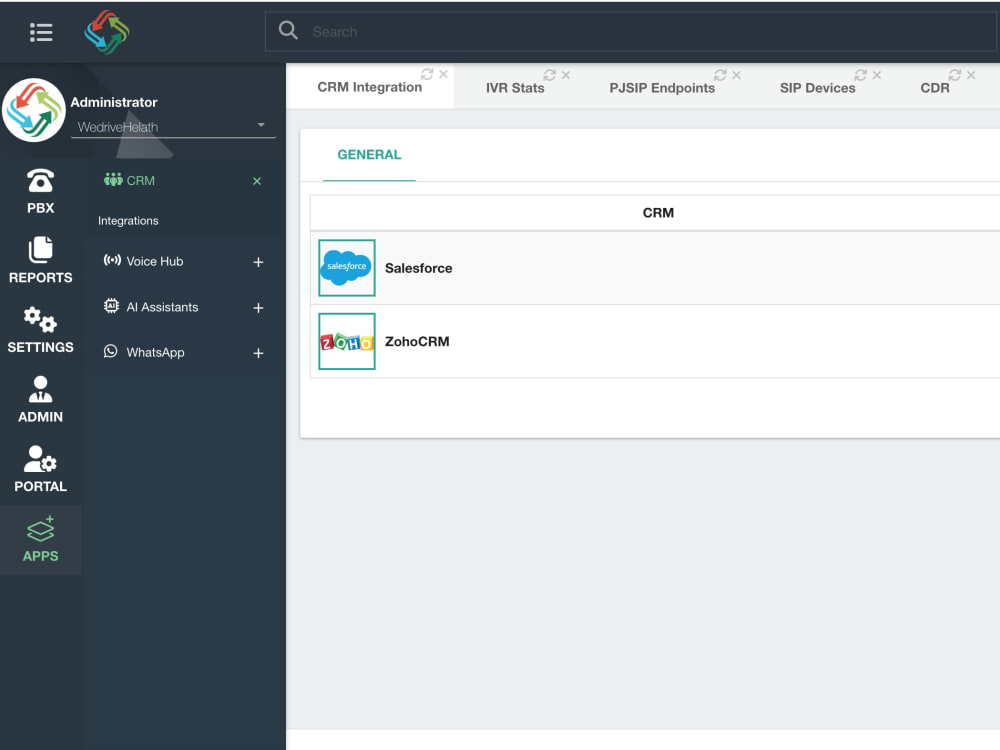The width and height of the screenshot is (1000, 750).
Task: Click the Voice Hub menu label
Action: 154,261
